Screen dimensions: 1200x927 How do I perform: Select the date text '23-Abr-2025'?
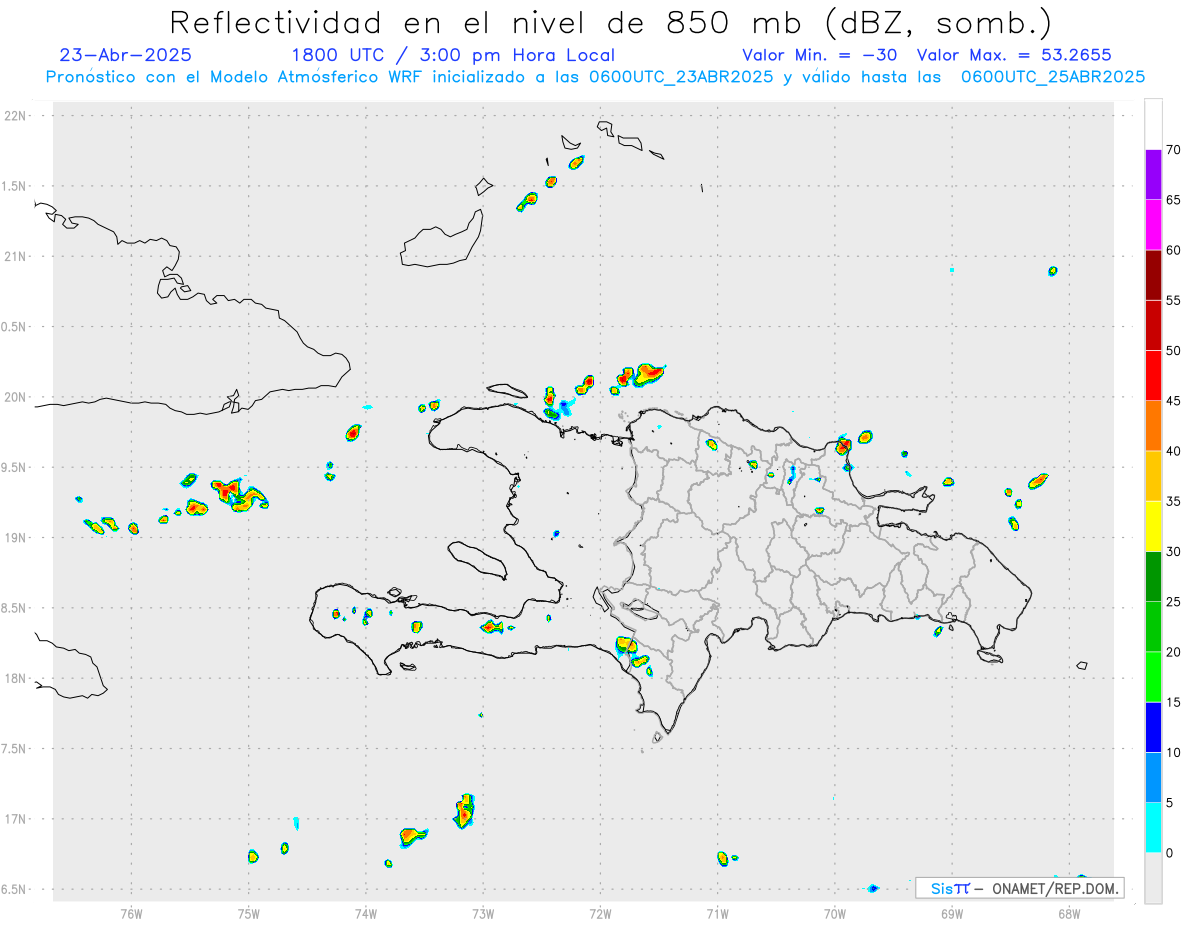(125, 55)
